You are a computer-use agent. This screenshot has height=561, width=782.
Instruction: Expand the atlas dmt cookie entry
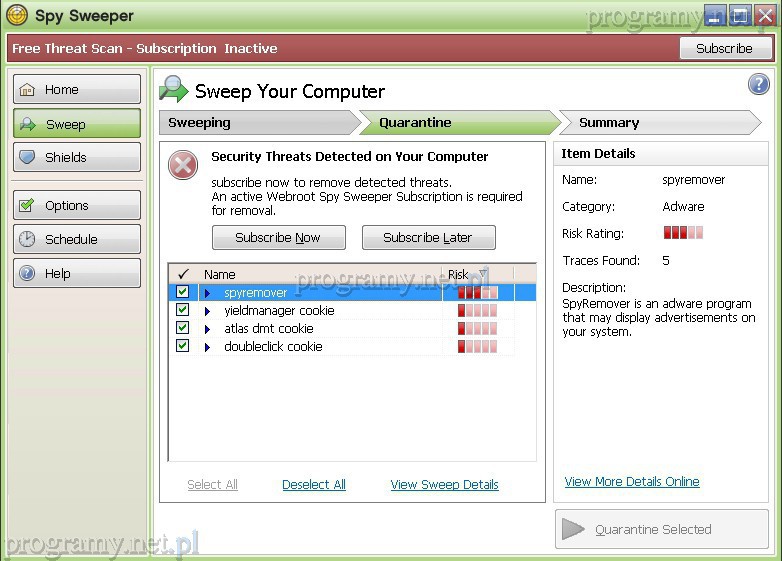208,329
